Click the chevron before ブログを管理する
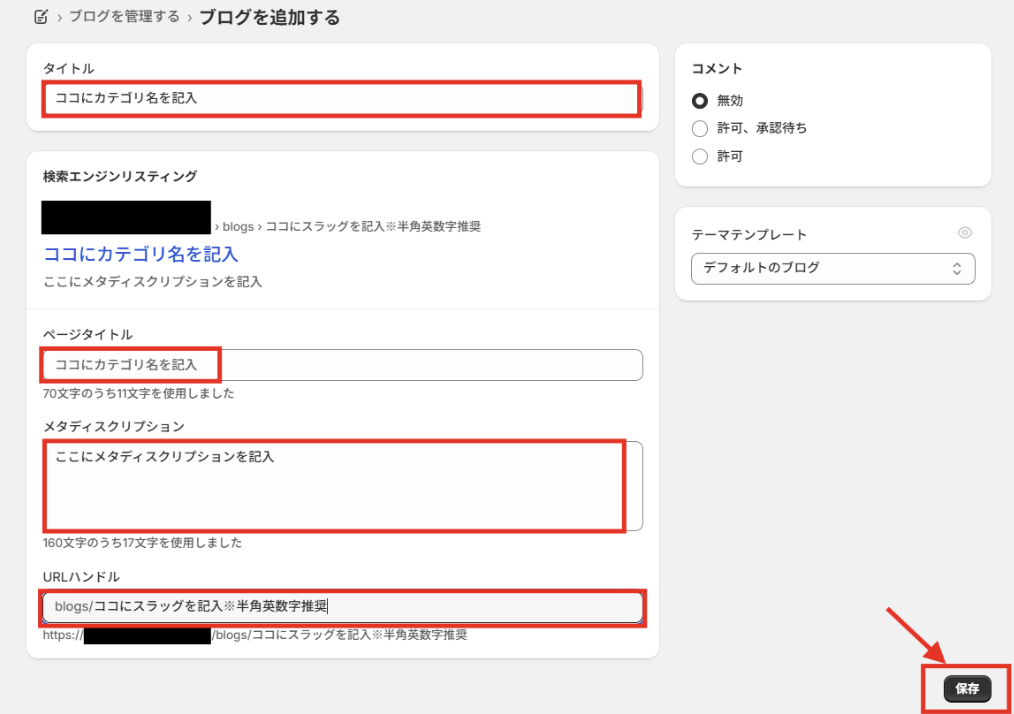 pyautogui.click(x=59, y=17)
